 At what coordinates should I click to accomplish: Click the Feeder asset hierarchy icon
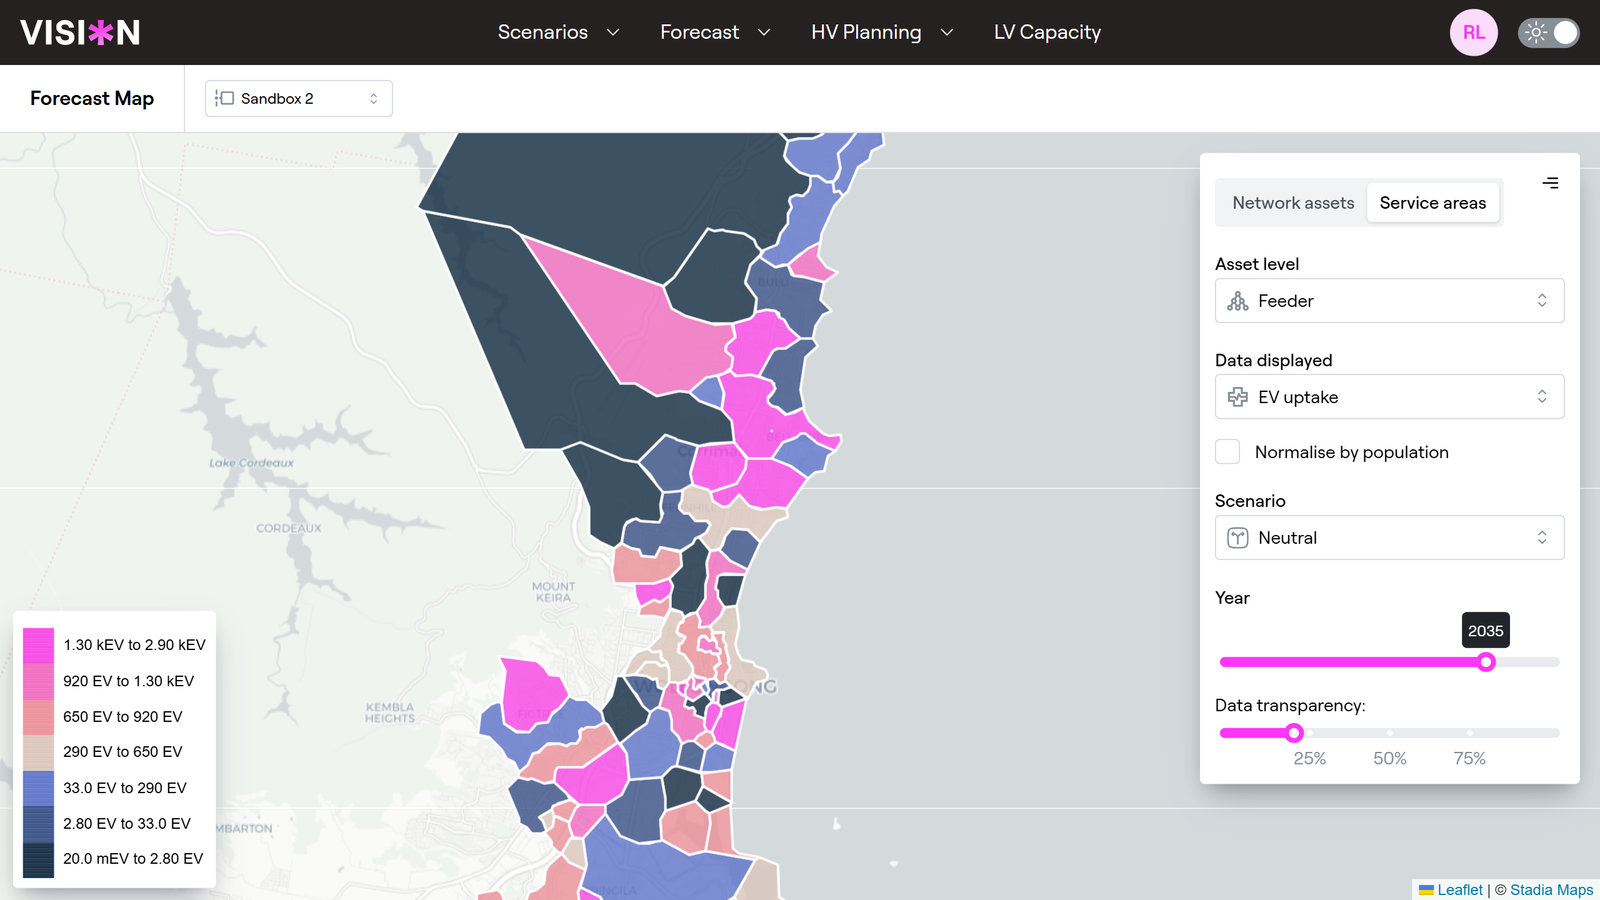1238,301
